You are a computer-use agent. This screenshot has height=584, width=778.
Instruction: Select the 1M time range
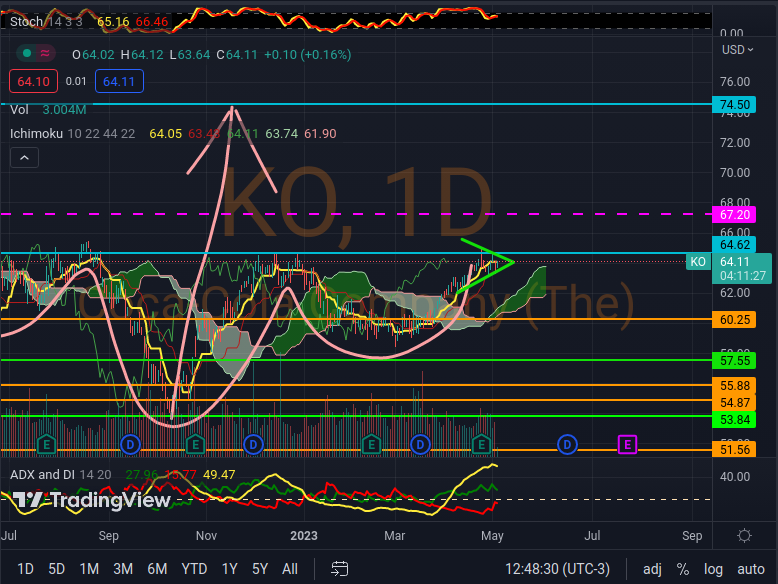[x=89, y=569]
